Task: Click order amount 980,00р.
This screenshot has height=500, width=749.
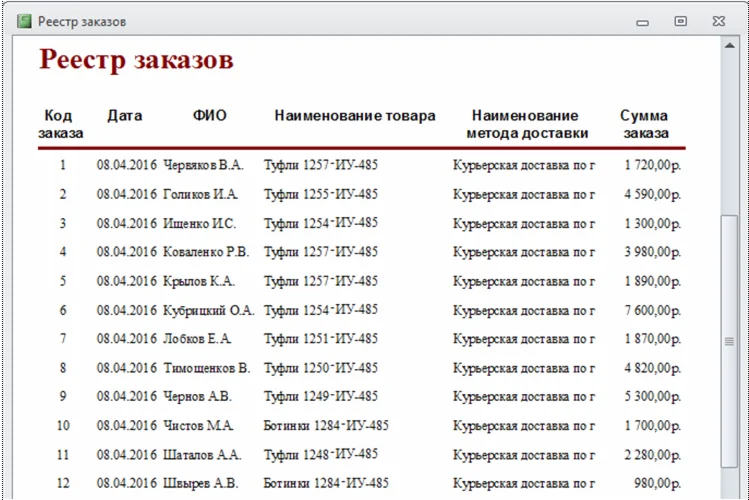Action: pos(657,483)
